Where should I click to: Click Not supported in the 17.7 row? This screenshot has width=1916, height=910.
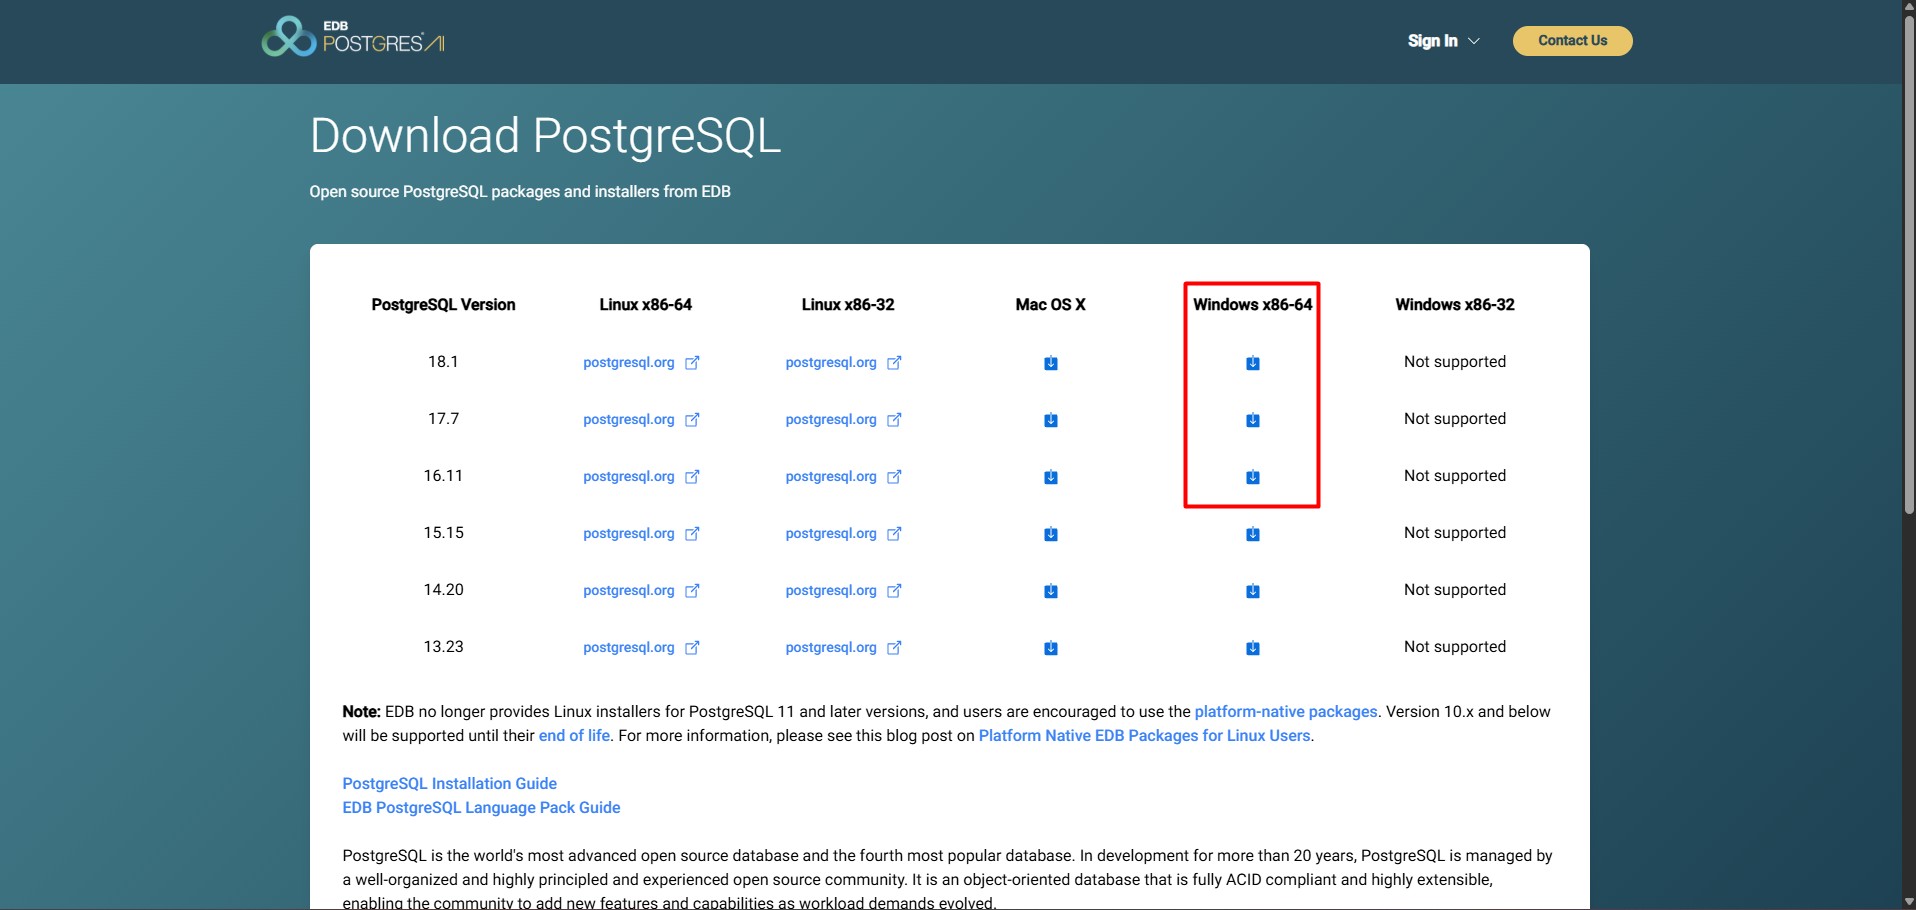pos(1455,418)
